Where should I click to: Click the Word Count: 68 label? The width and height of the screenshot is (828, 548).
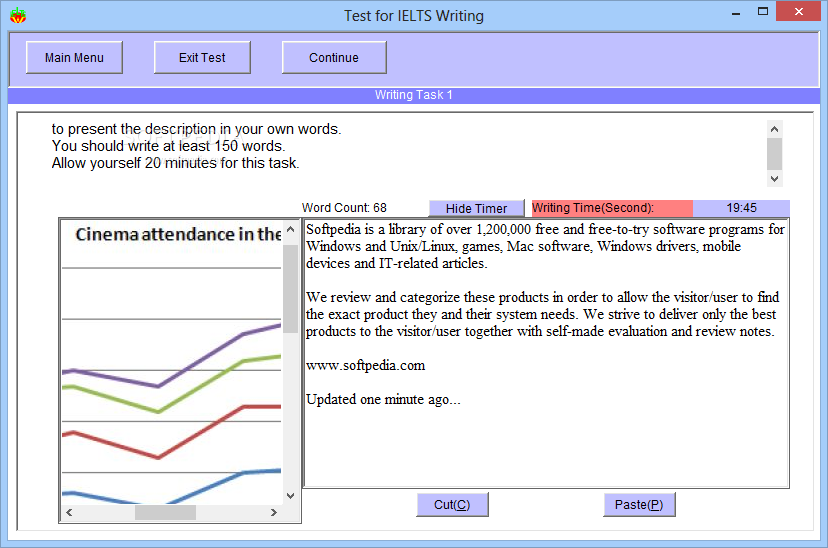click(x=344, y=208)
